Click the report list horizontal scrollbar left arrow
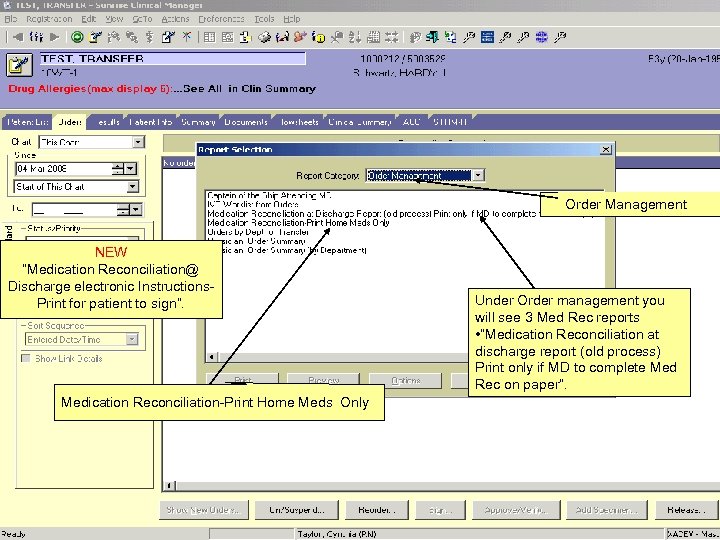This screenshot has height=540, width=720. 211,357
